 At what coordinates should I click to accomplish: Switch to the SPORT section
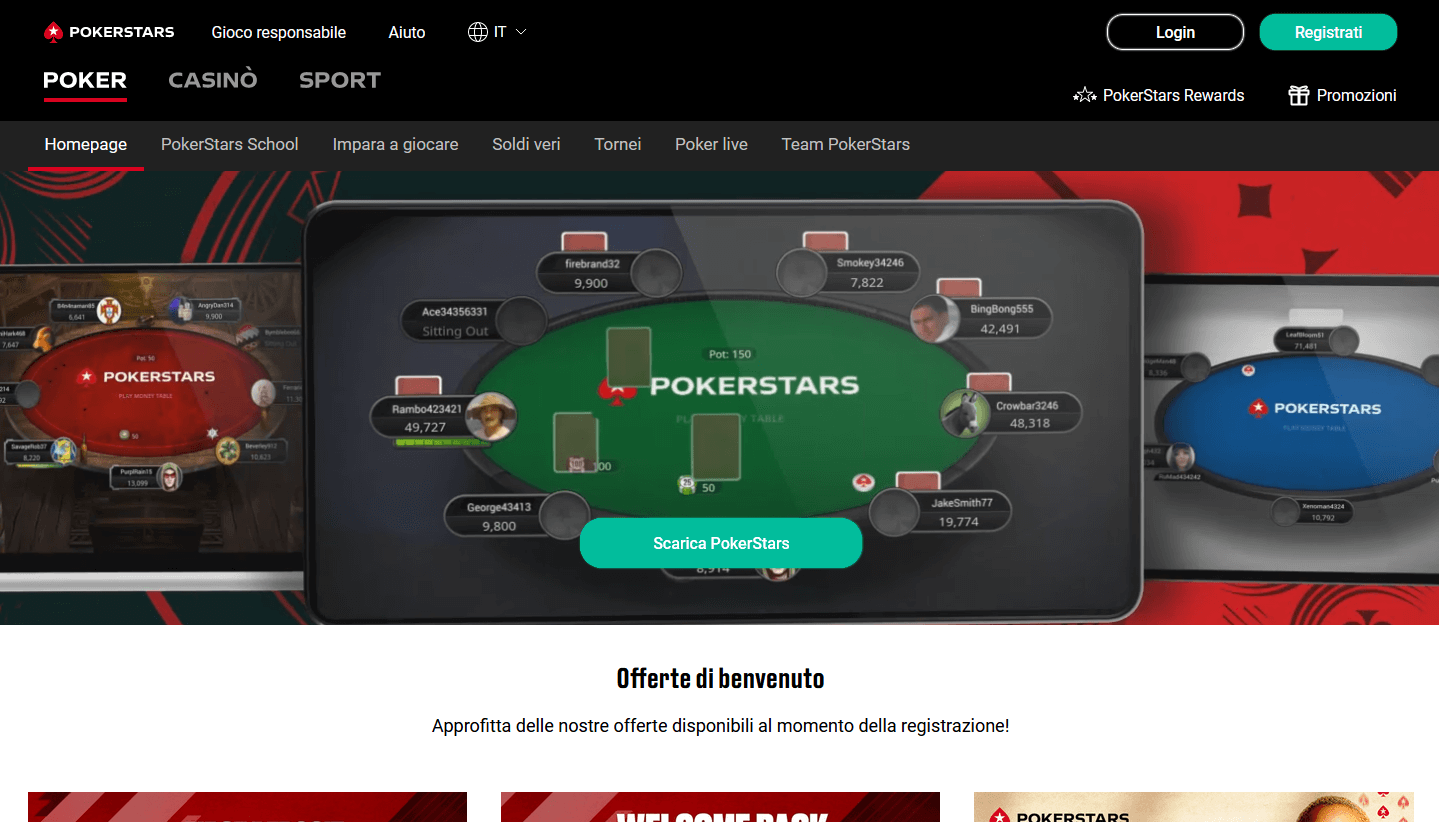coord(340,80)
